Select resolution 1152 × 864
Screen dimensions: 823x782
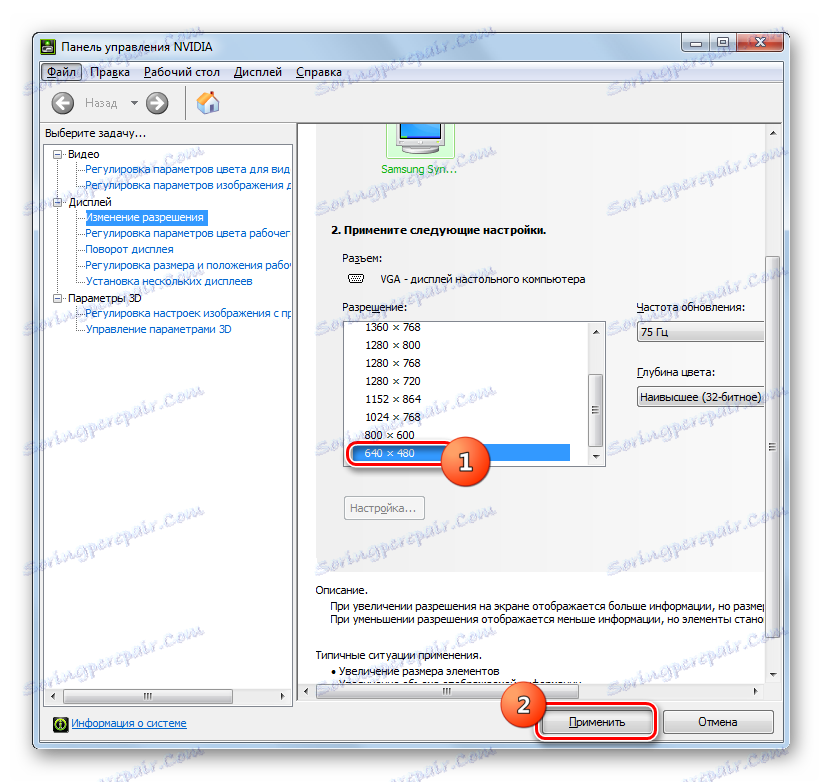click(393, 399)
